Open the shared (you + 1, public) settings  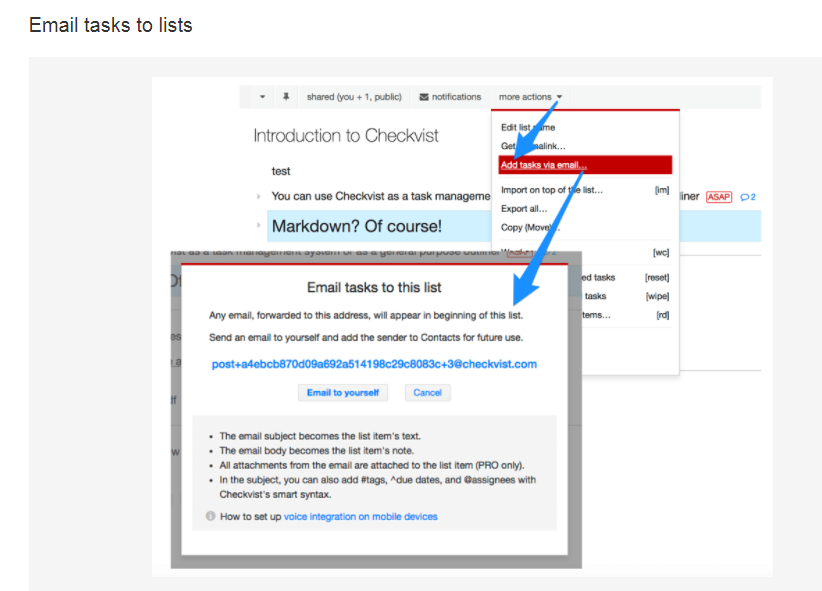(x=354, y=96)
